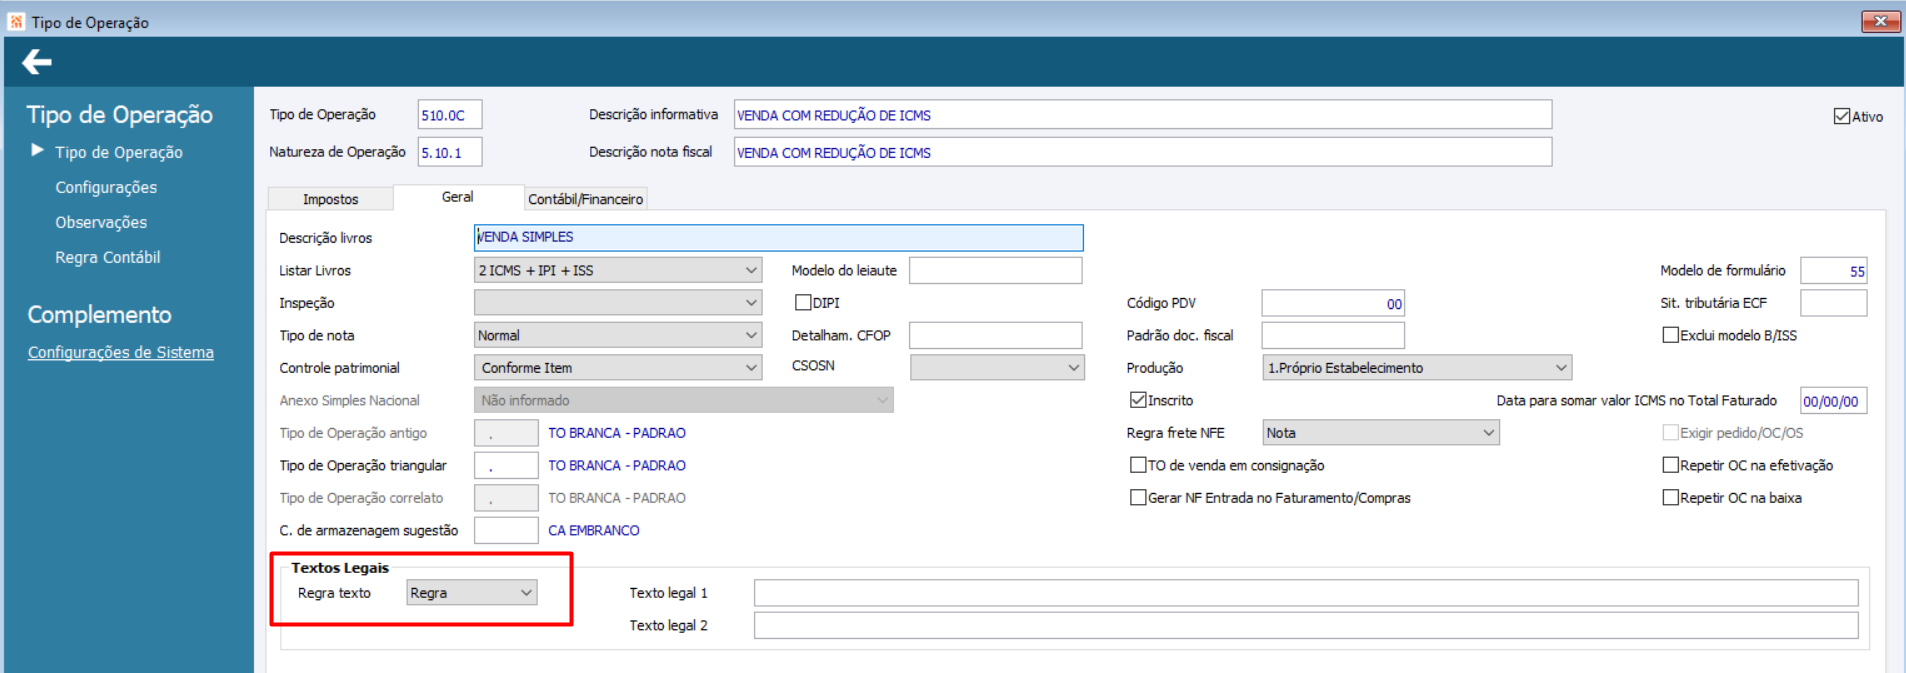Click TO BRANCA - PADRAO beside Operação triangular
The image size is (1906, 673).
point(617,465)
